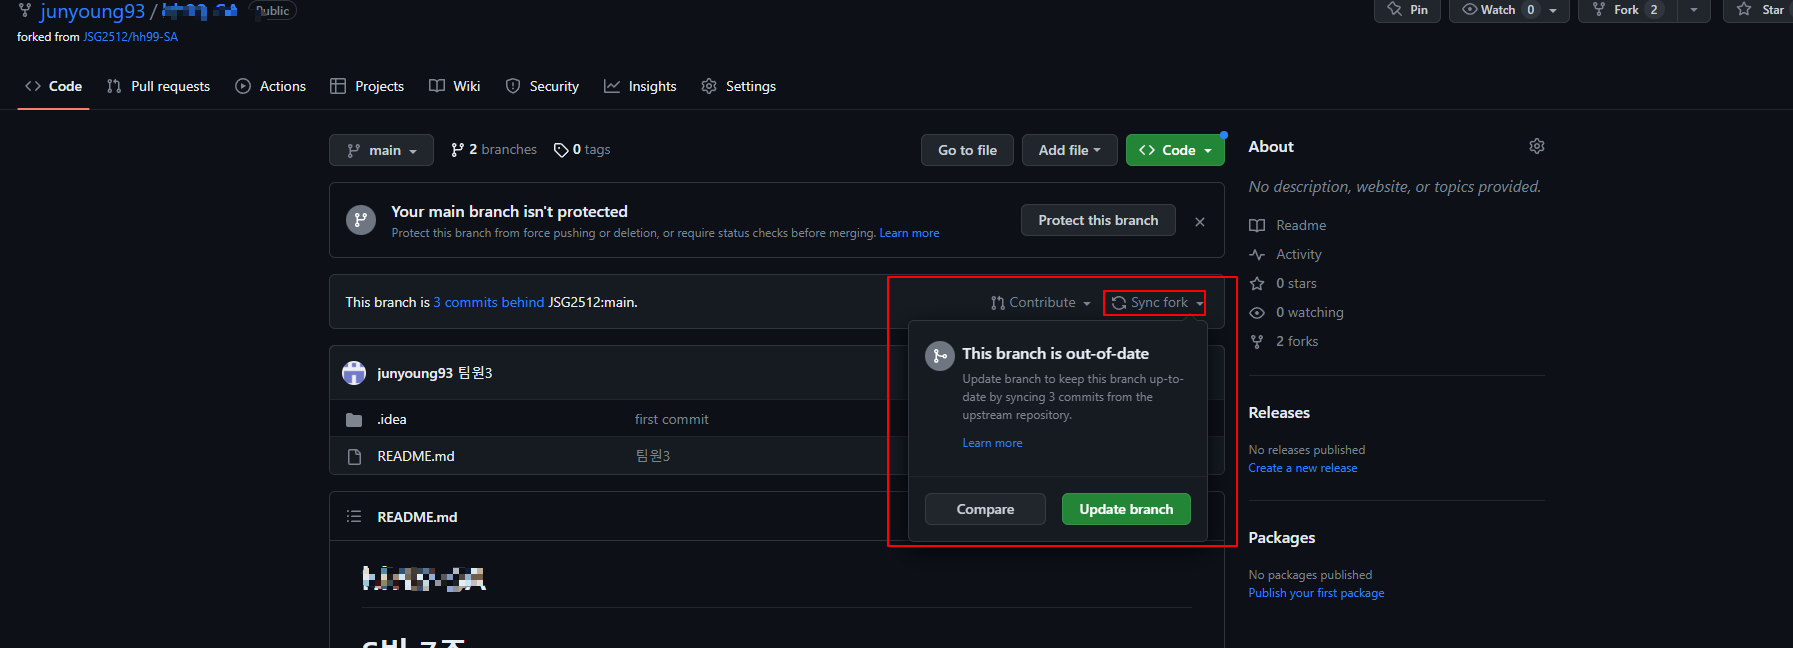Viewport: 1793px width, 648px height.
Task: Click the .idea folder icon
Action: pos(354,419)
